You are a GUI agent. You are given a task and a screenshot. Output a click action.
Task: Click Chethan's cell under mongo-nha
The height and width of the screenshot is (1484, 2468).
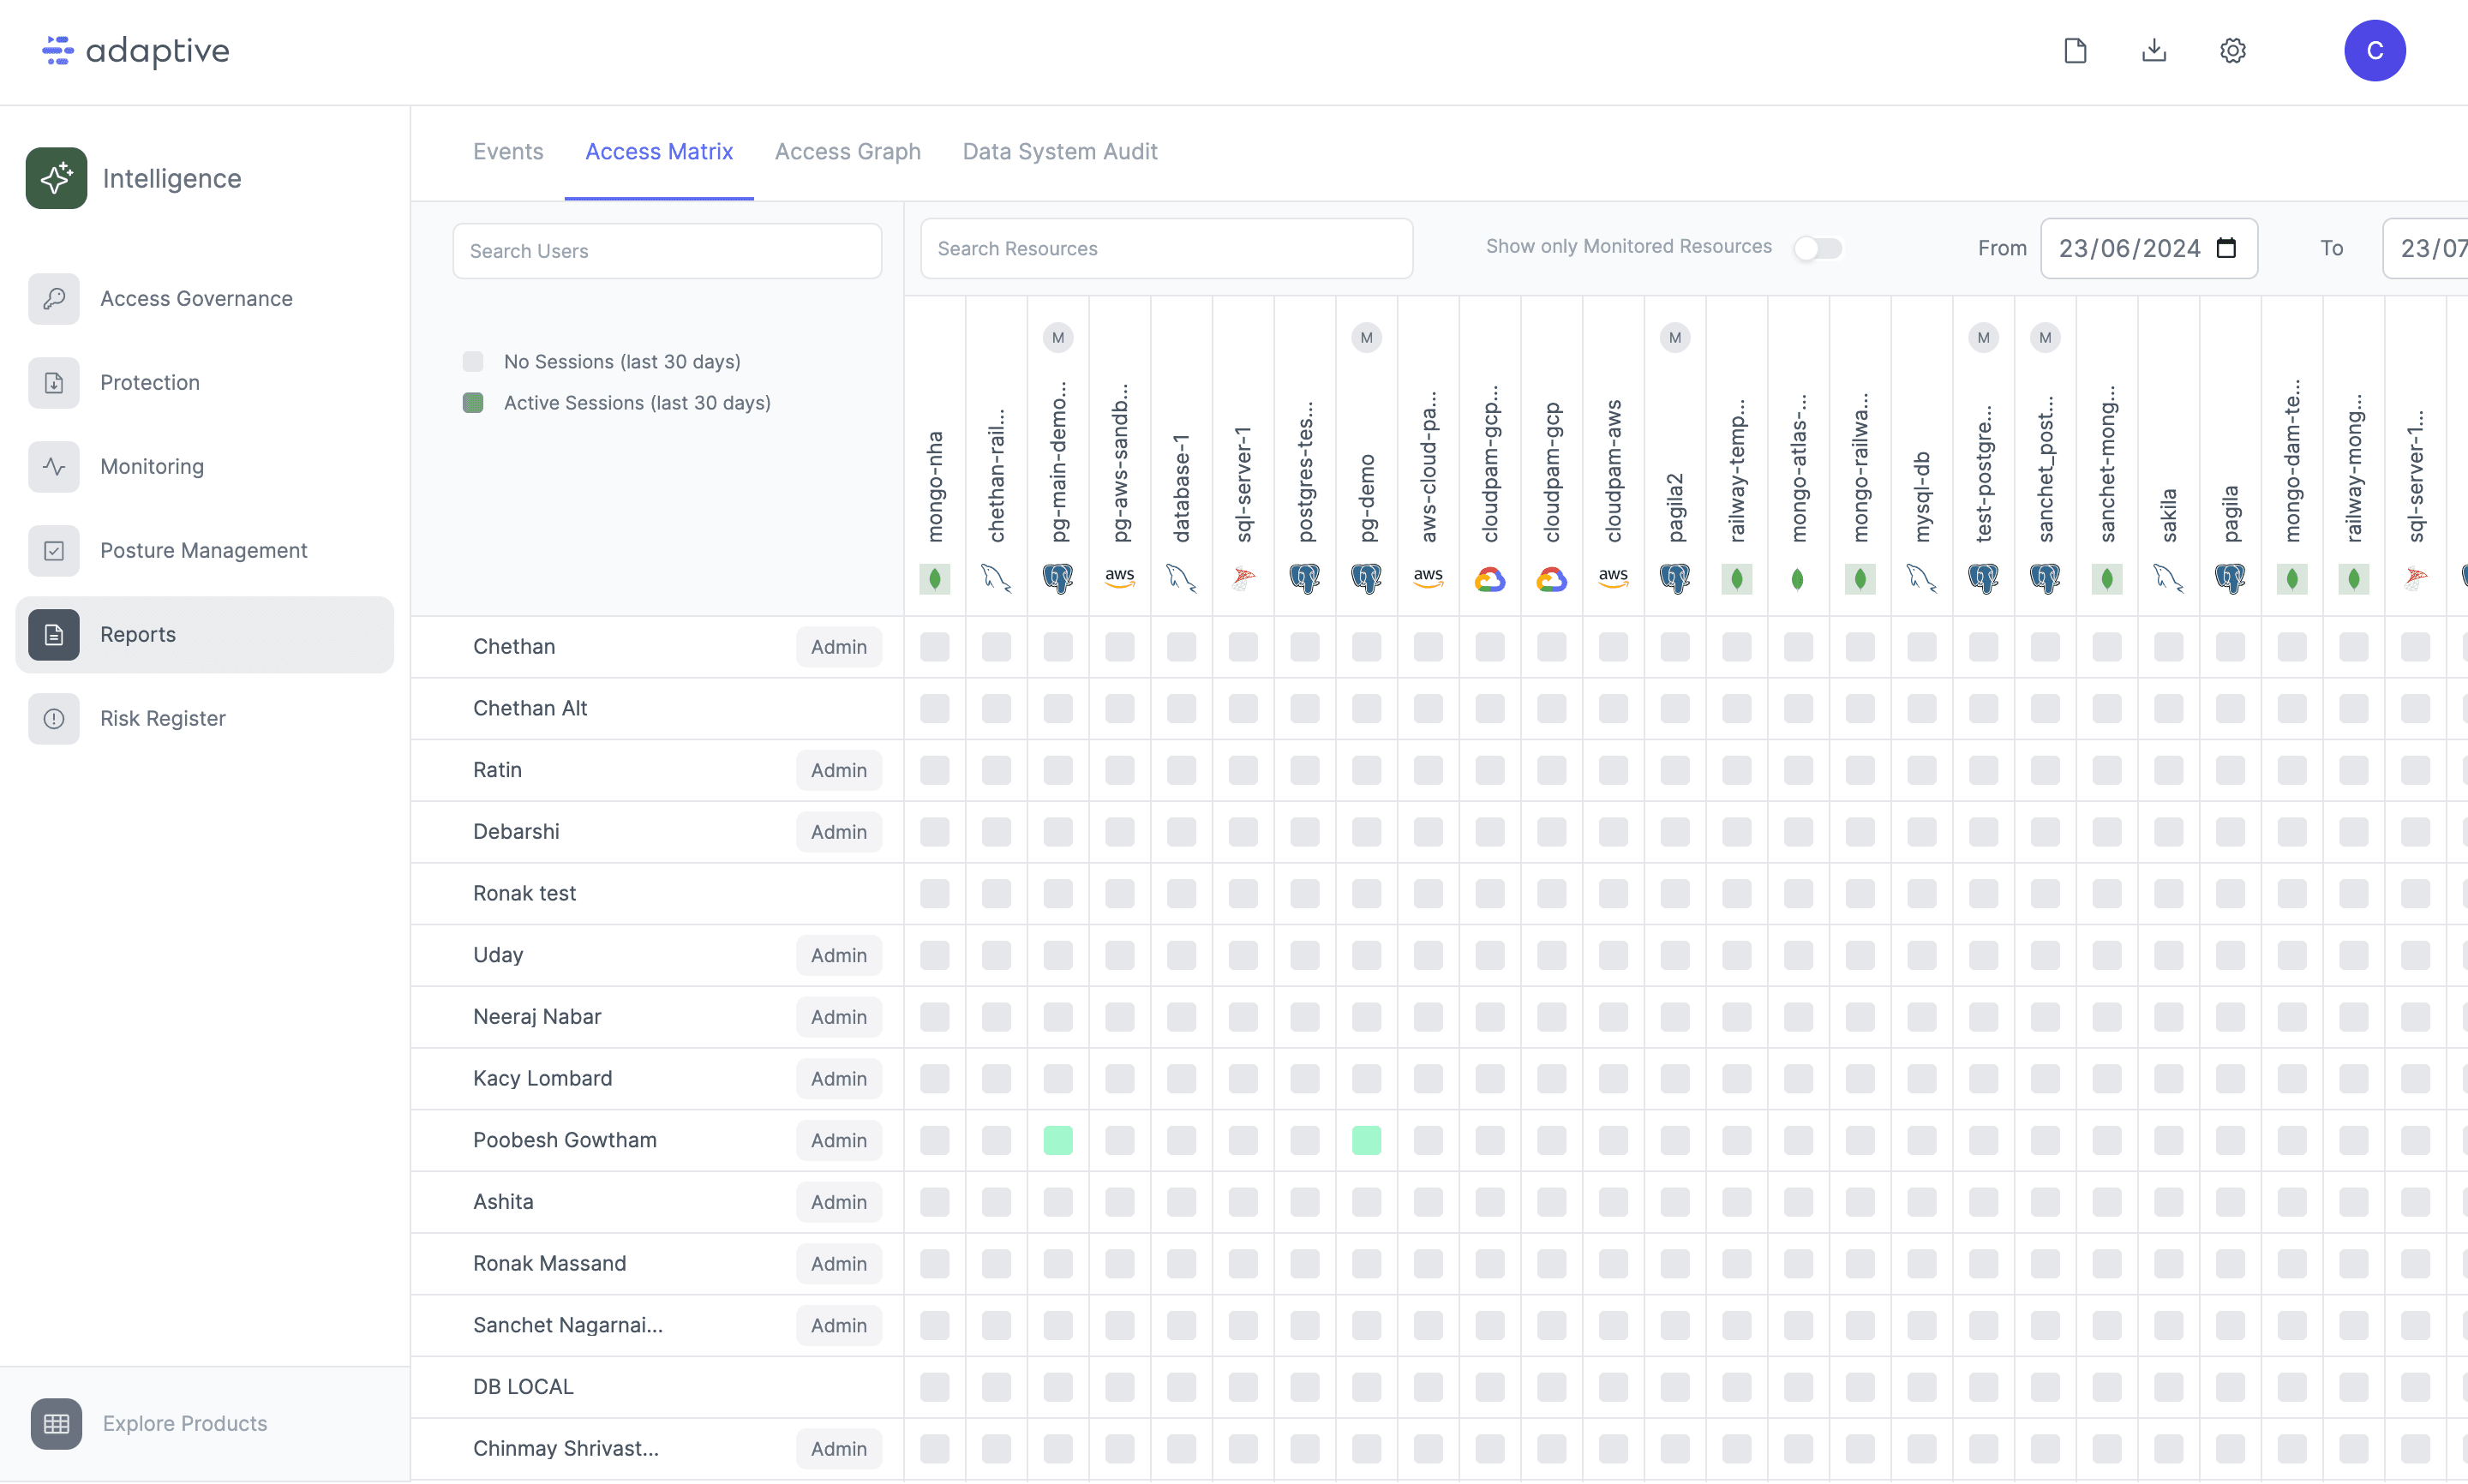coord(934,647)
